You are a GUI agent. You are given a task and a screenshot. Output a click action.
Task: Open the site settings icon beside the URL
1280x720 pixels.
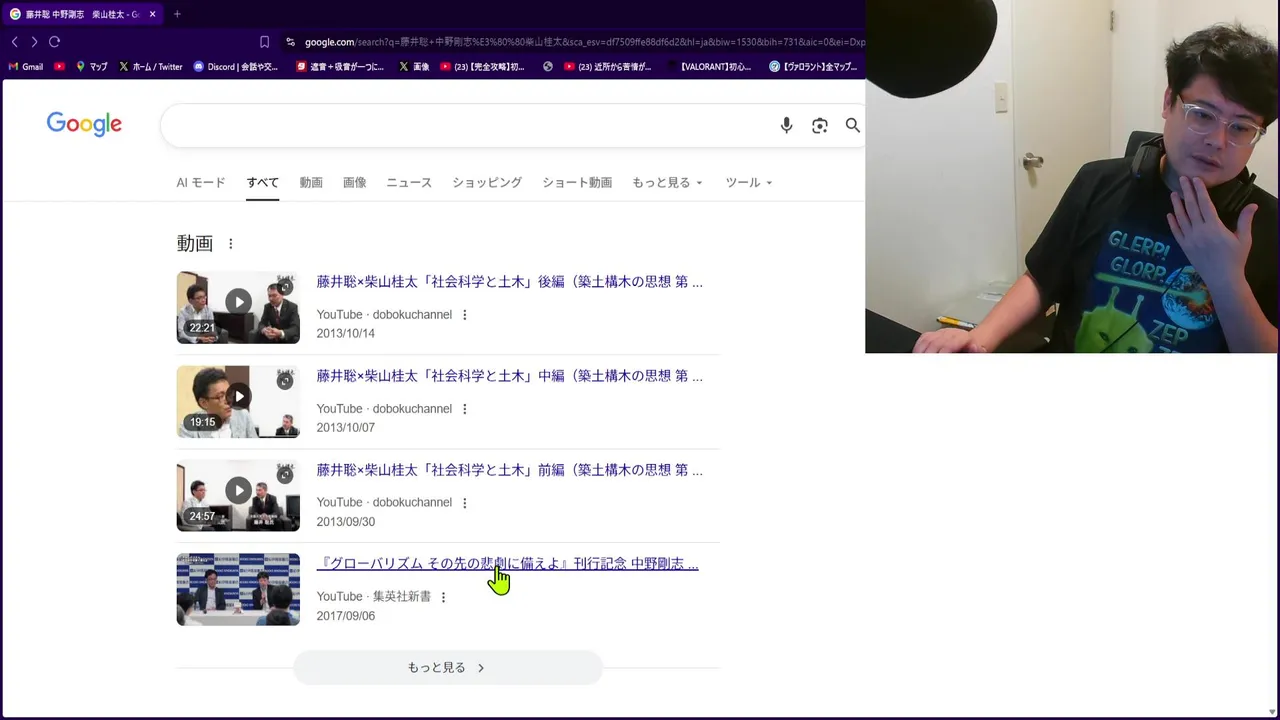[290, 42]
